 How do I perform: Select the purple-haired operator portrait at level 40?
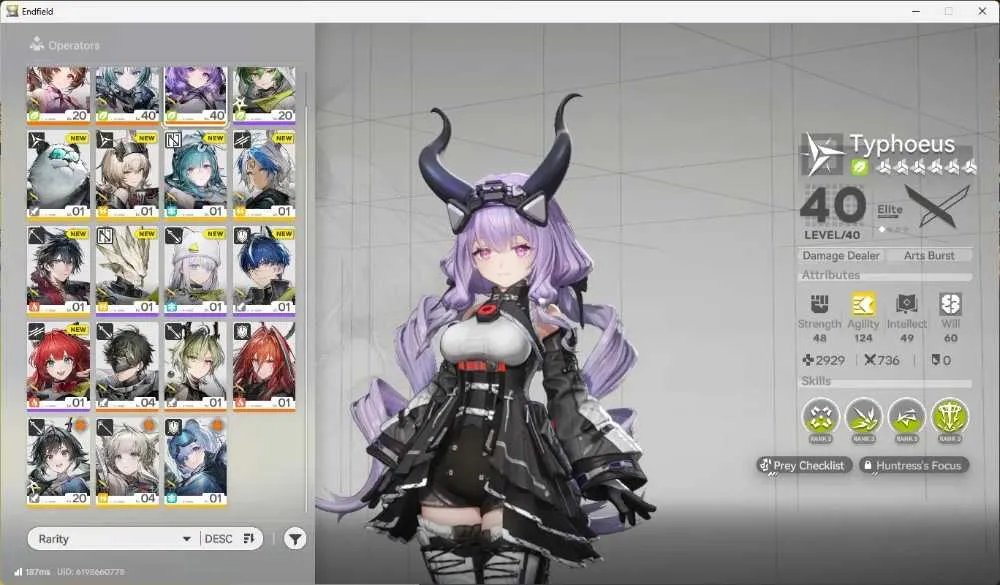[196, 94]
